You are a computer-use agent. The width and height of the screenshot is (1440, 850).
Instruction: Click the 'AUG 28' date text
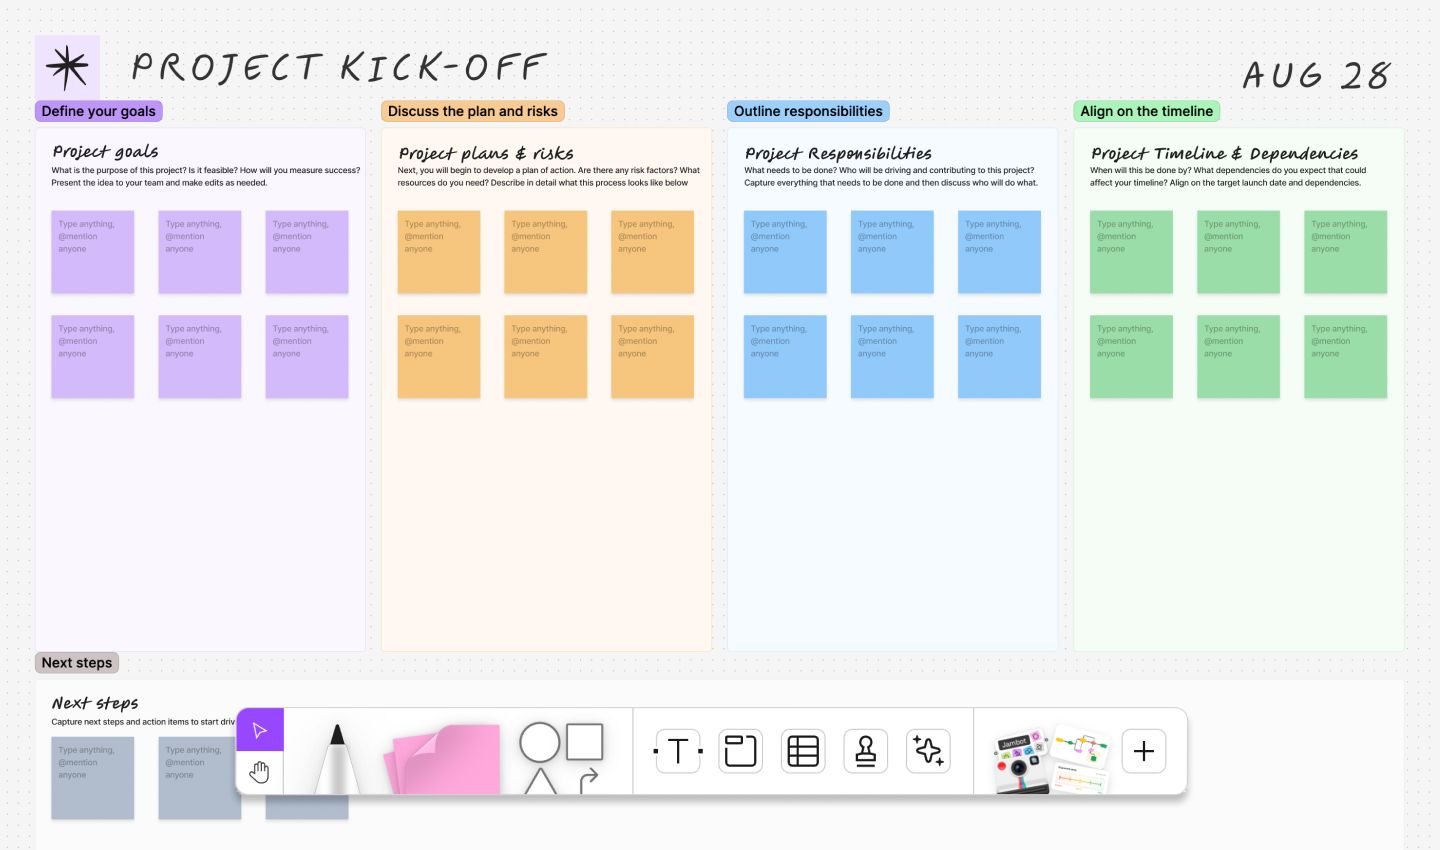click(1317, 73)
